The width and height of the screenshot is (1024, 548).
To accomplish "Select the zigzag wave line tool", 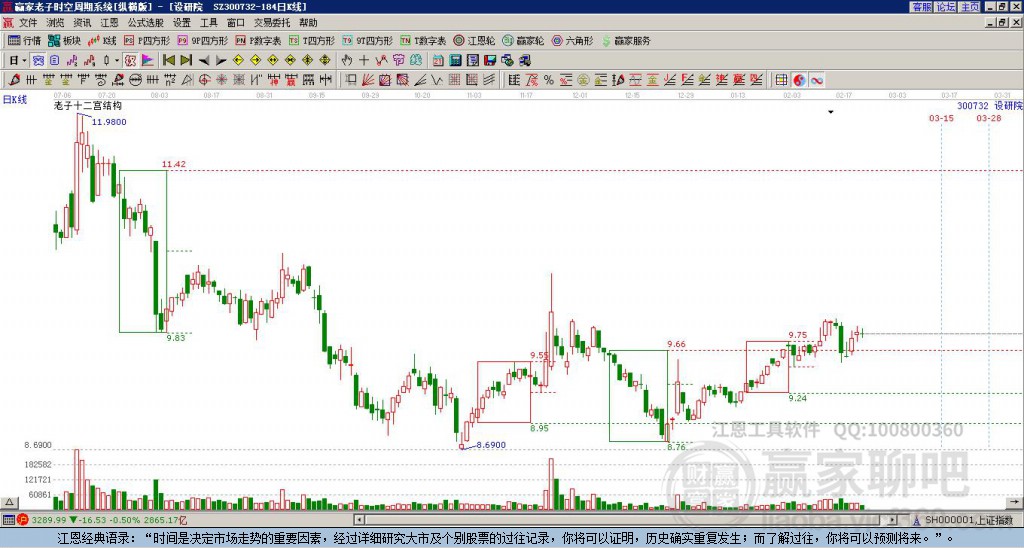I will coord(436,80).
